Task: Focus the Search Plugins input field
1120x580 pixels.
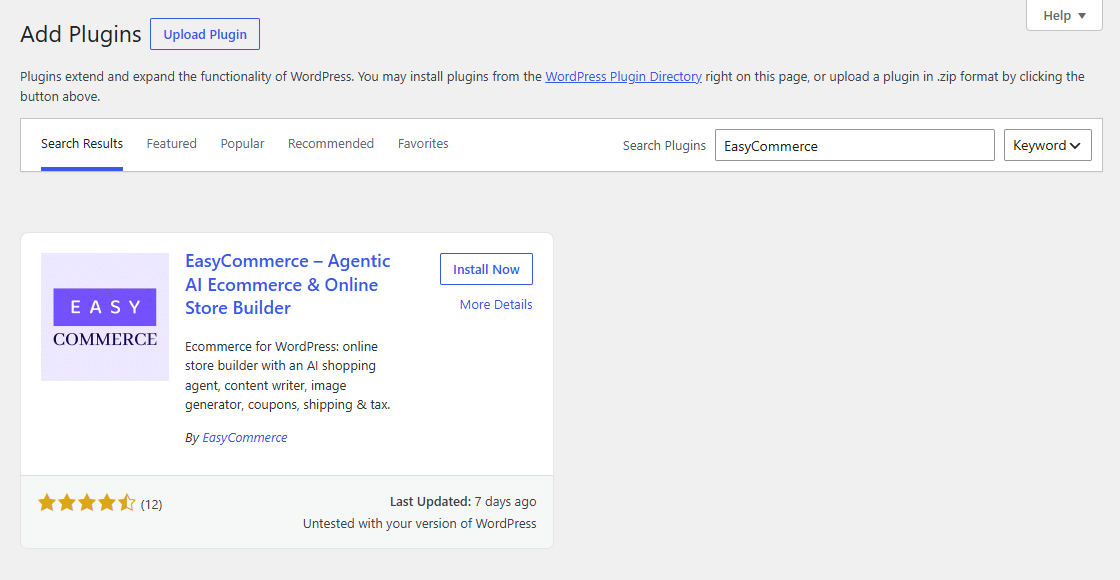Action: 854,145
